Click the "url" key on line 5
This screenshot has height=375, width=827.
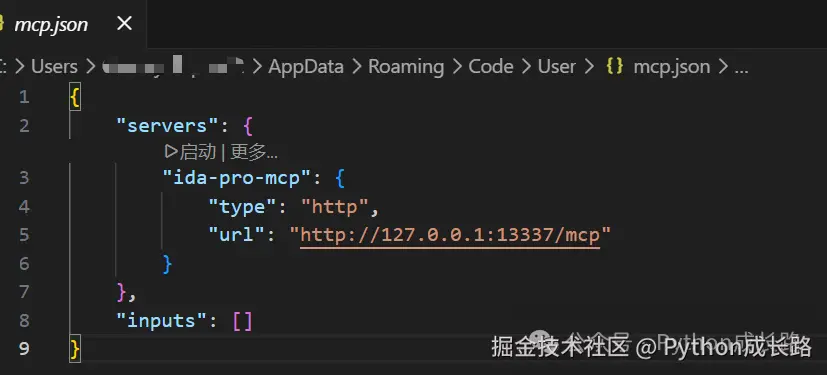pyautogui.click(x=237, y=235)
